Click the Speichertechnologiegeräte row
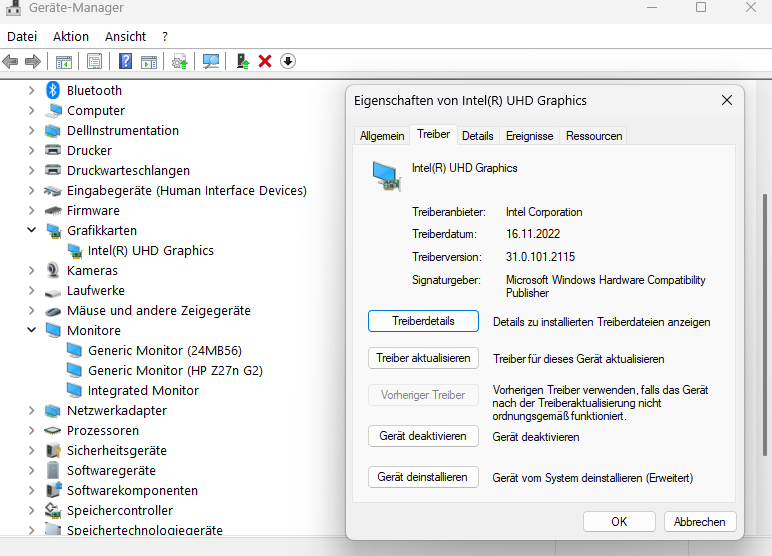 145,530
